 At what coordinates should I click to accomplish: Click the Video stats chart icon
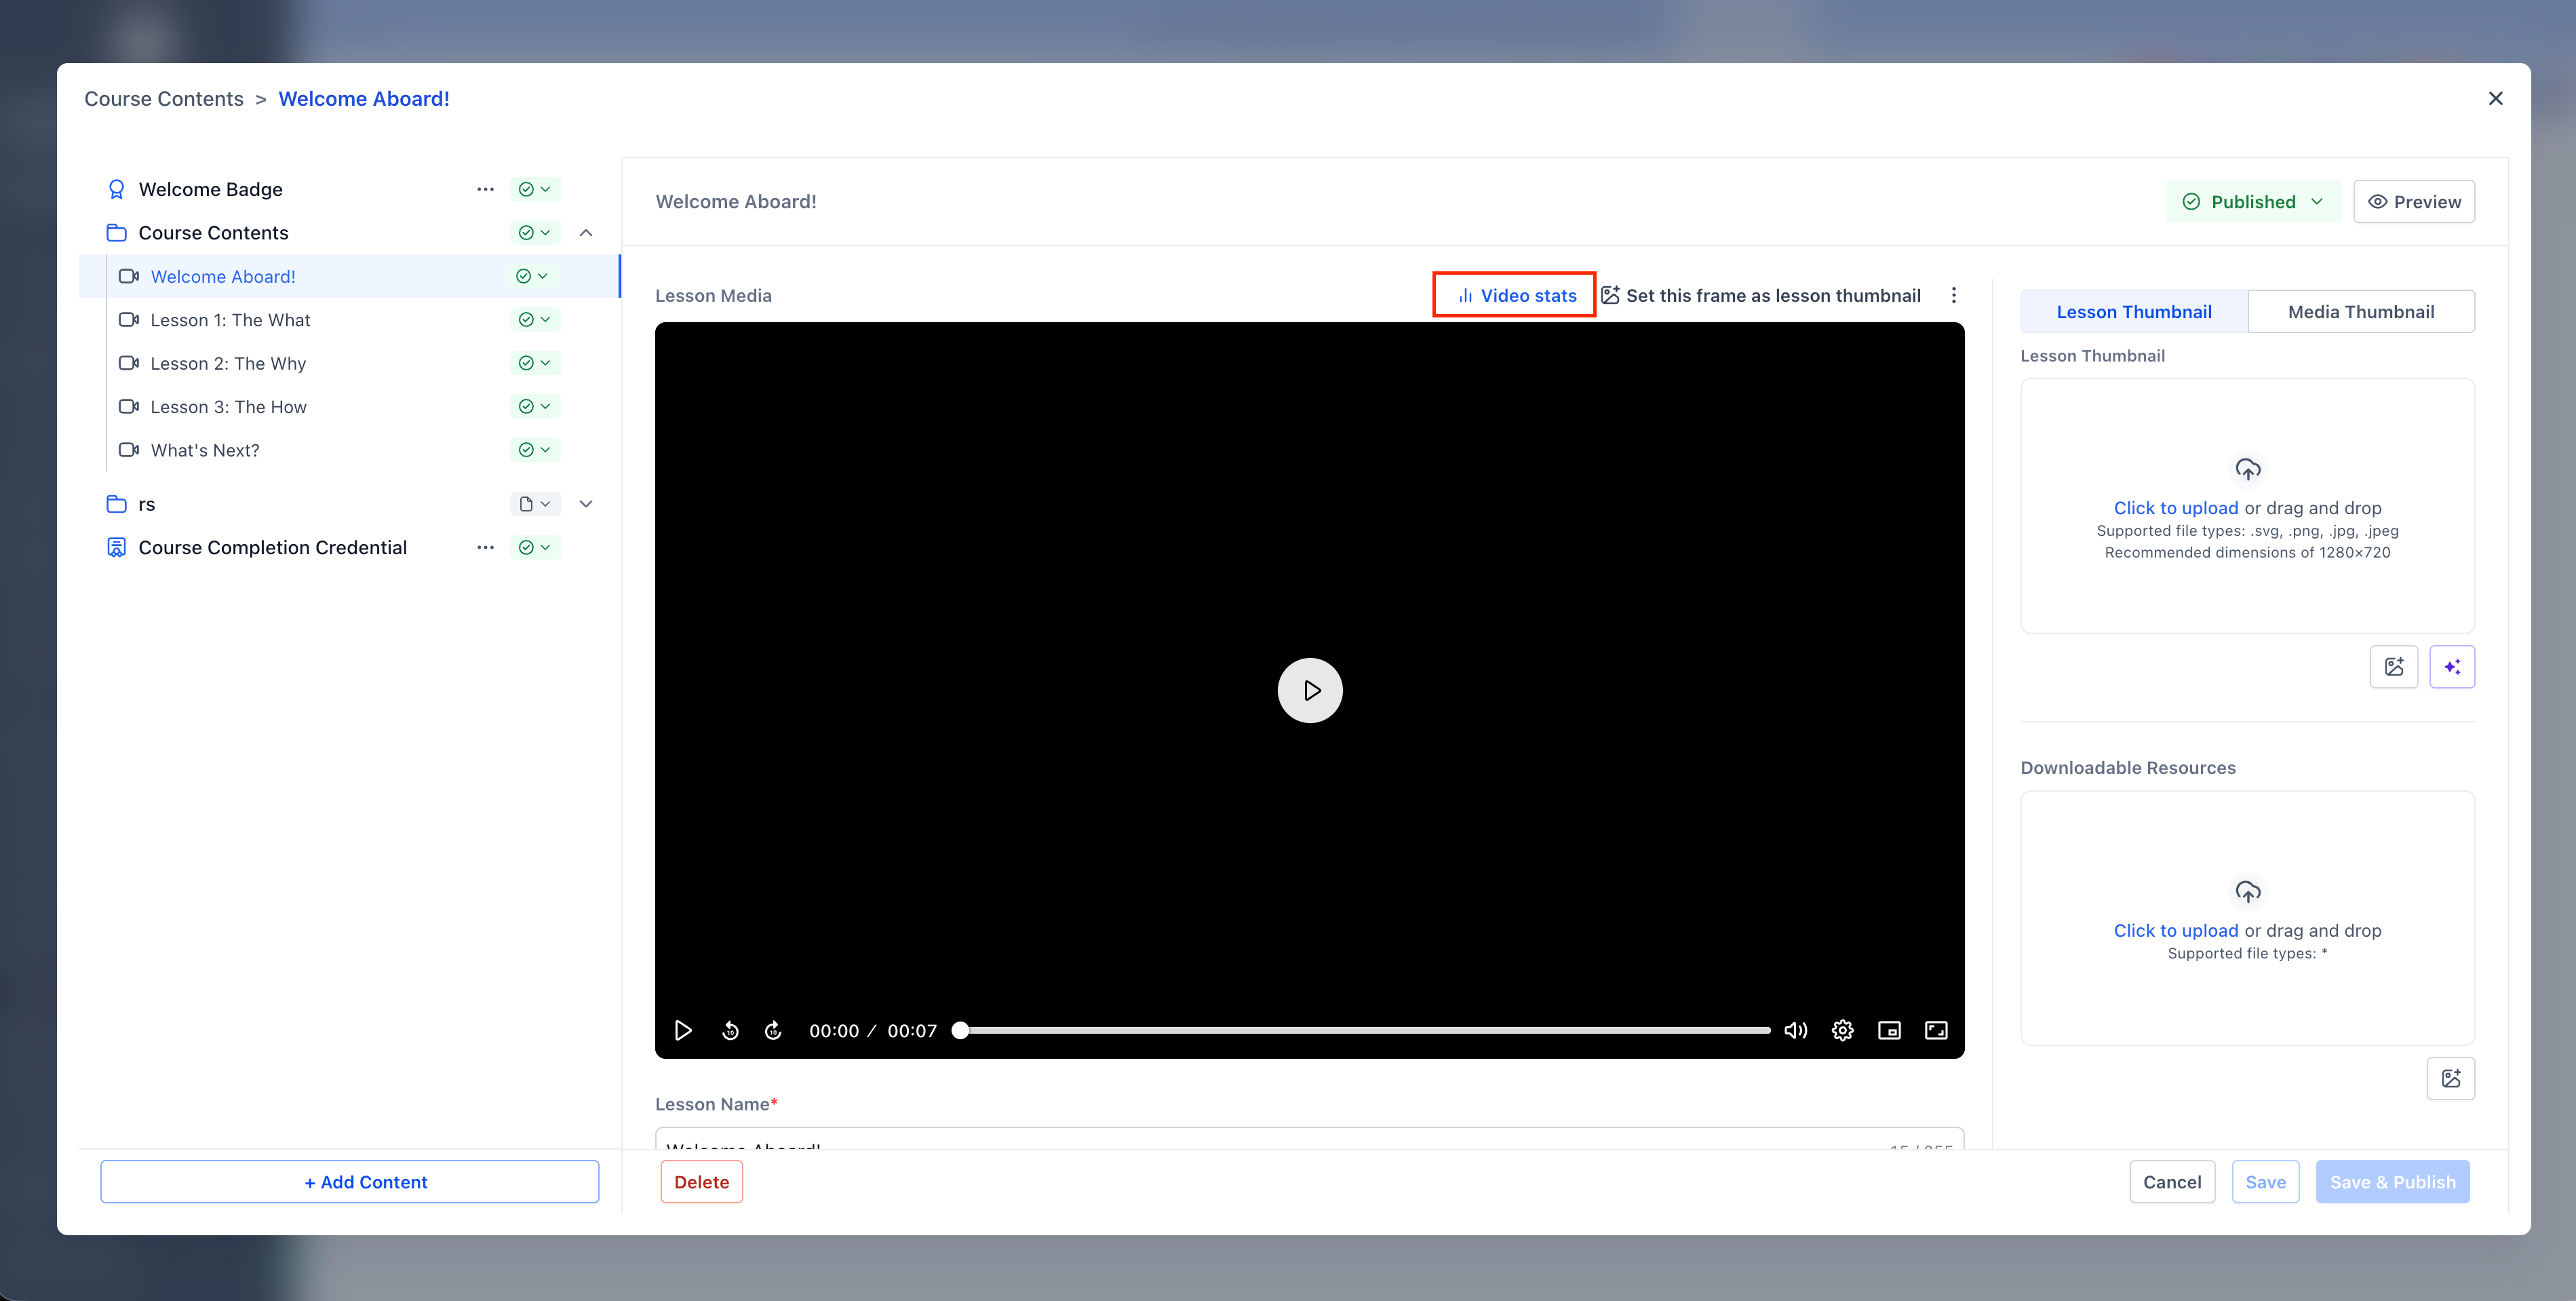pos(1465,296)
